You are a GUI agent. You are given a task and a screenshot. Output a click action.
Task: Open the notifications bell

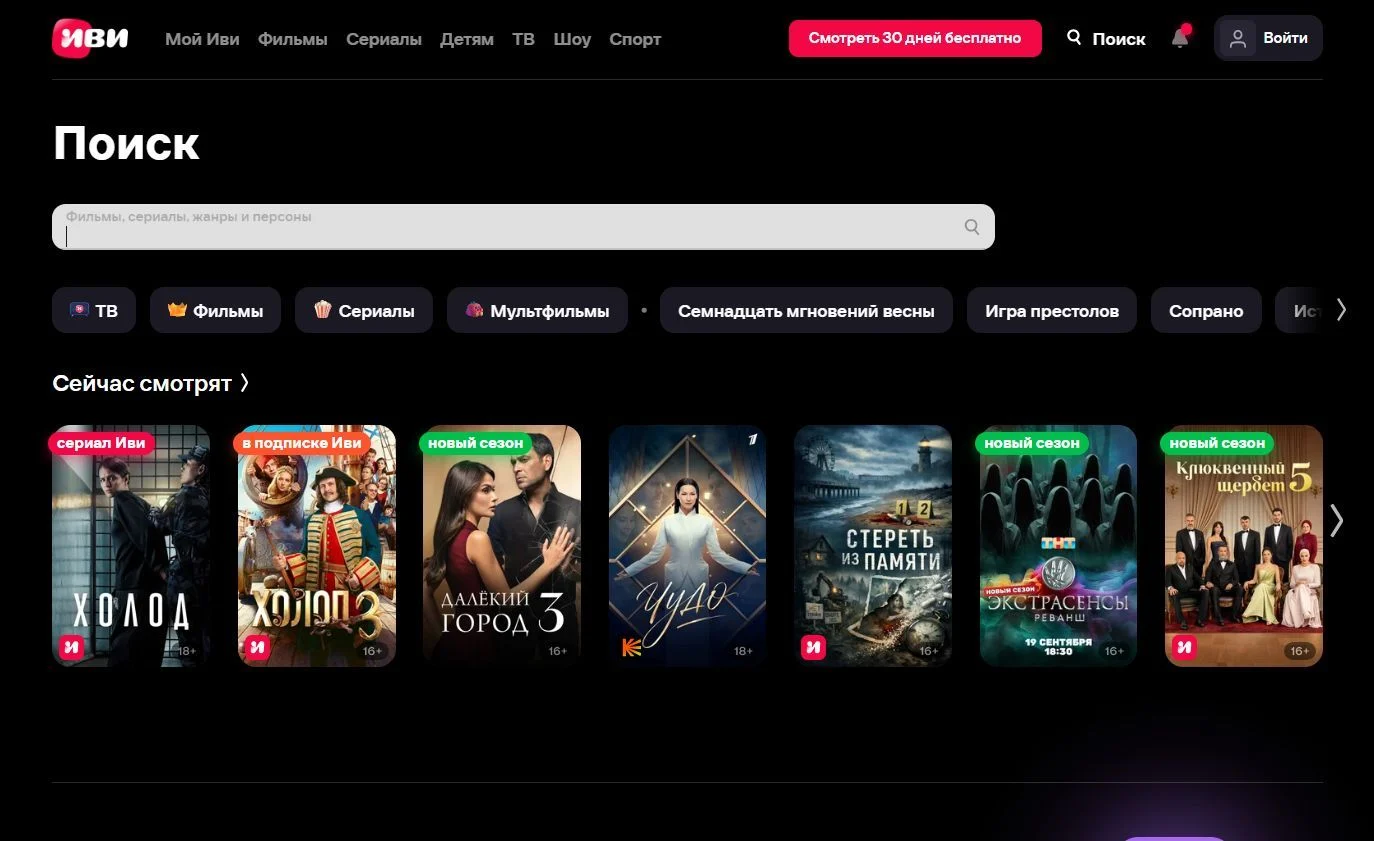1180,38
